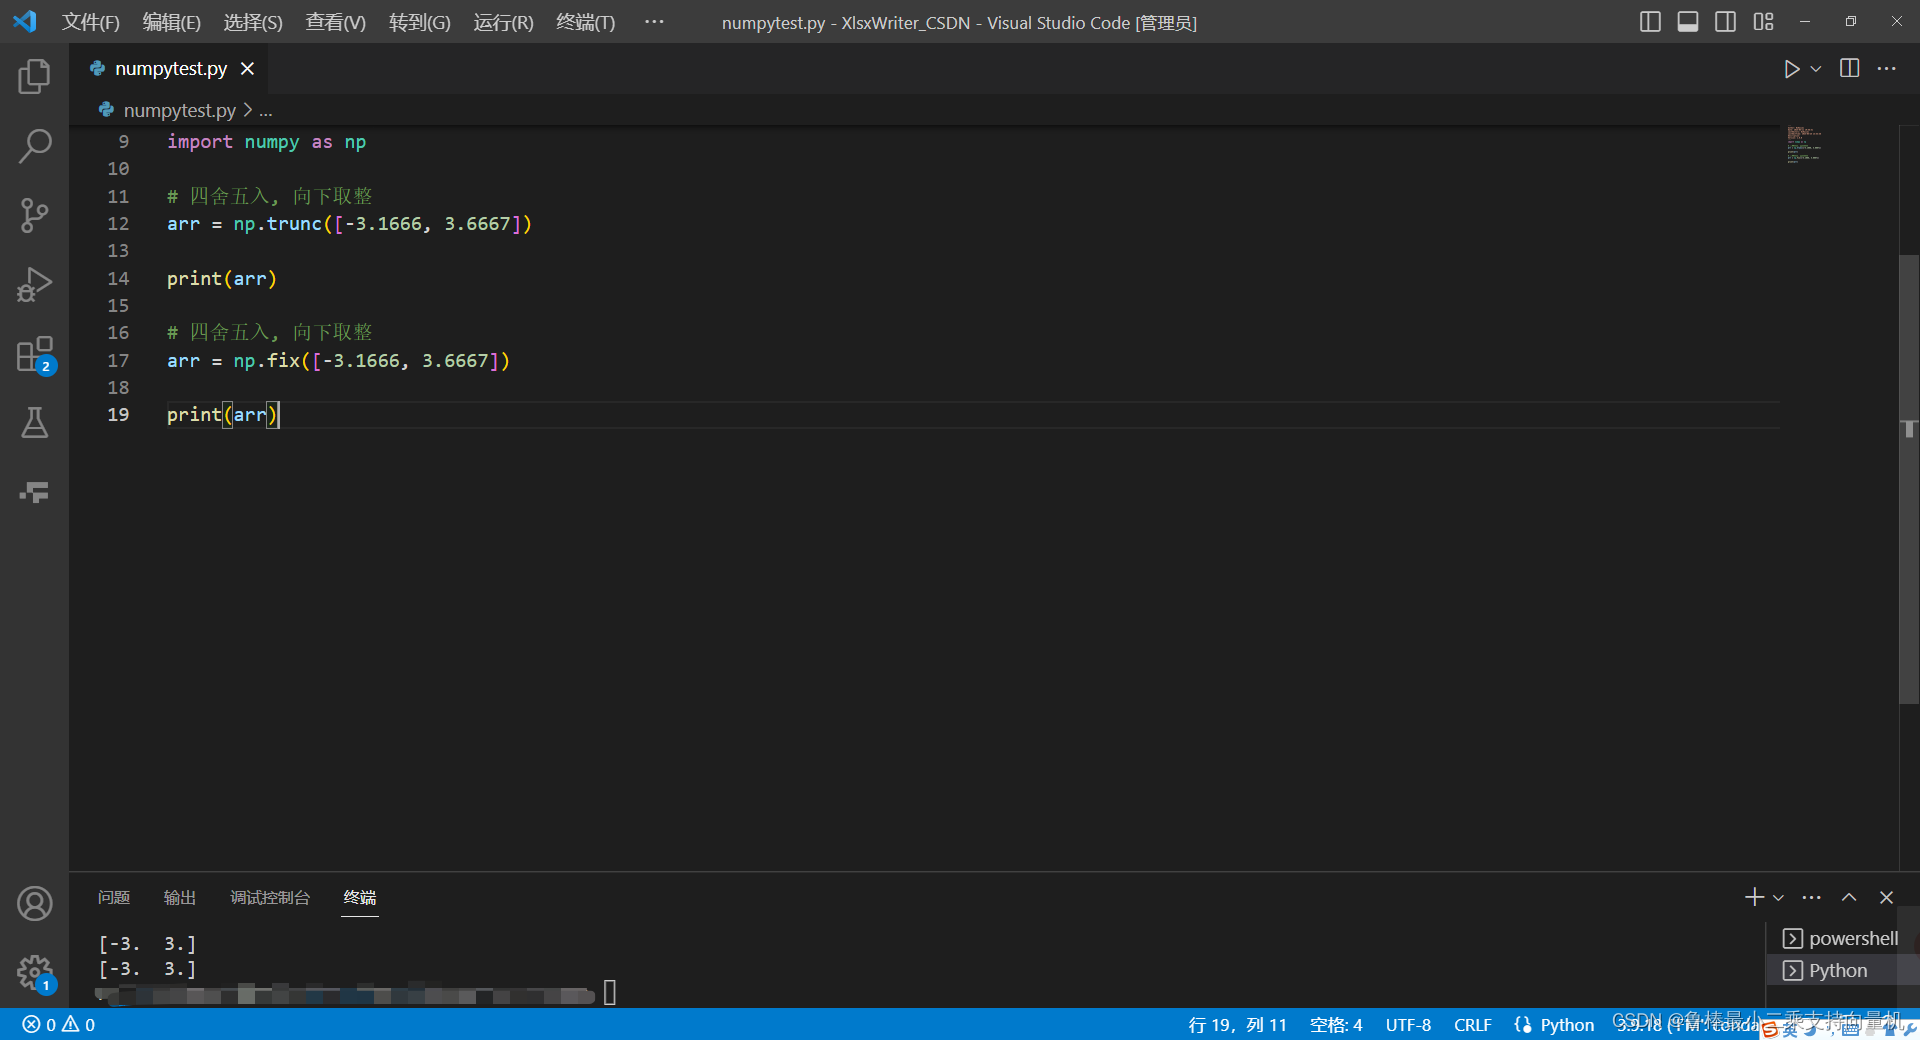Image resolution: width=1920 pixels, height=1040 pixels.
Task: Open the Testing flask view
Action: click(34, 423)
